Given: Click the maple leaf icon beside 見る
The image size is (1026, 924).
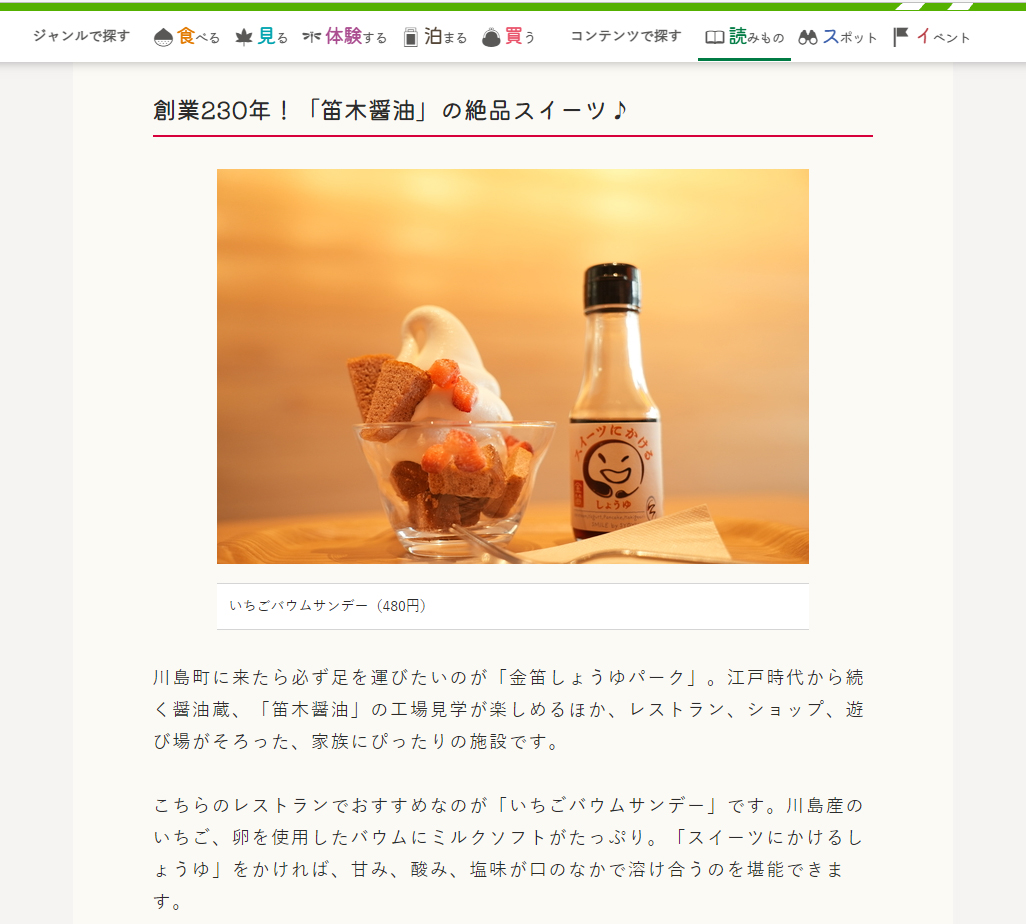Looking at the screenshot, I should click(x=243, y=37).
